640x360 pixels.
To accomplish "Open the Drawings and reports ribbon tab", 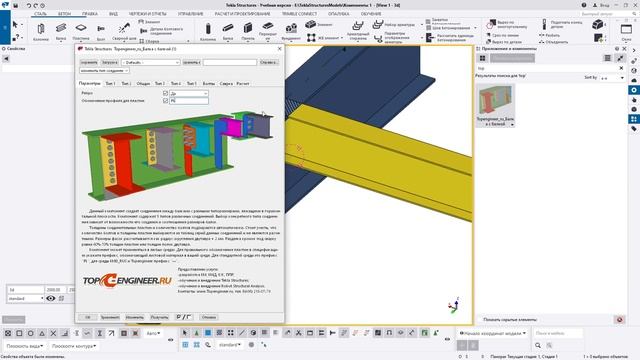I will tap(147, 14).
